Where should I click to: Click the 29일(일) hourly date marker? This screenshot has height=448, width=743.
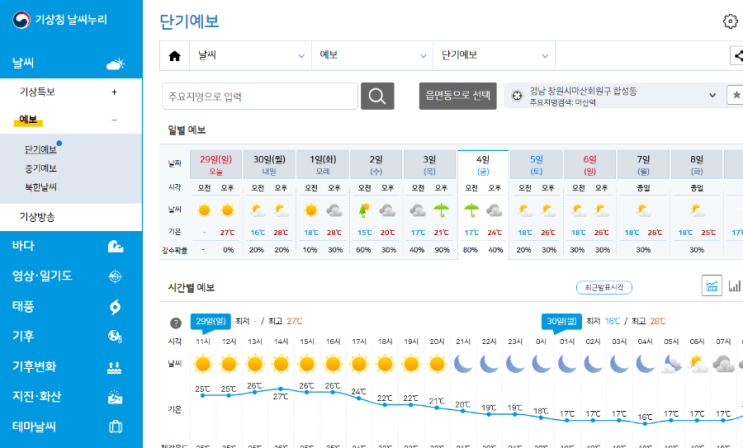pos(211,321)
